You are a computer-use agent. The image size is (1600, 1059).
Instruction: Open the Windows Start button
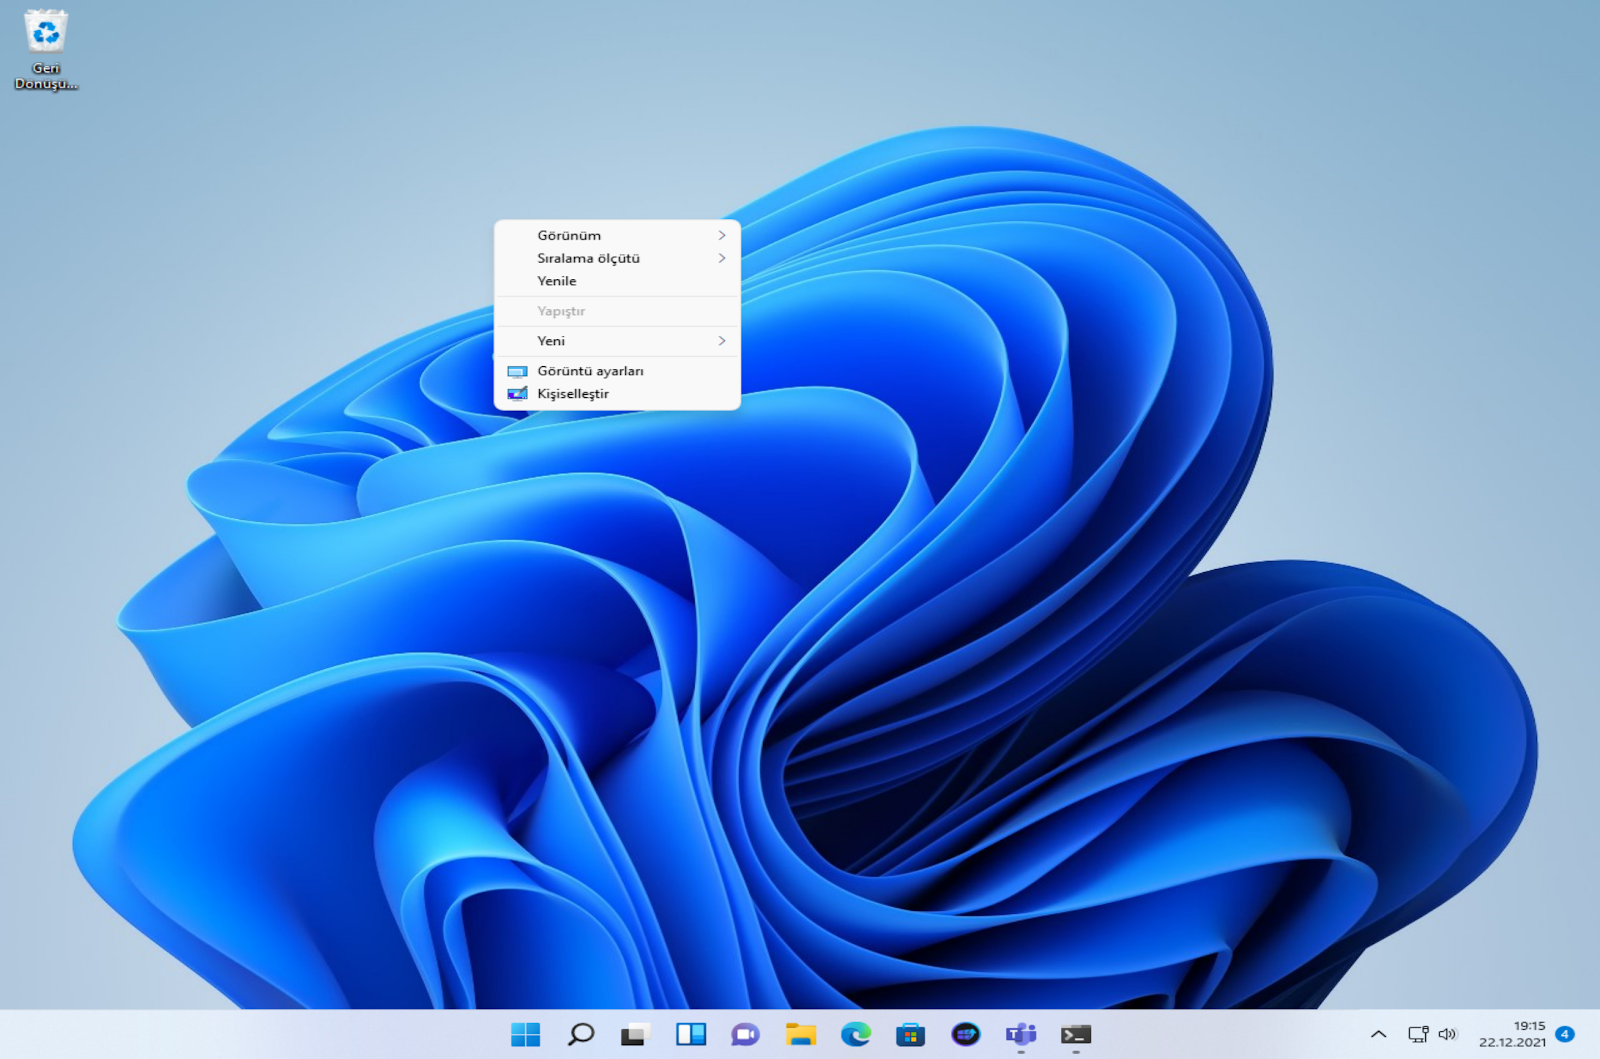point(525,1034)
